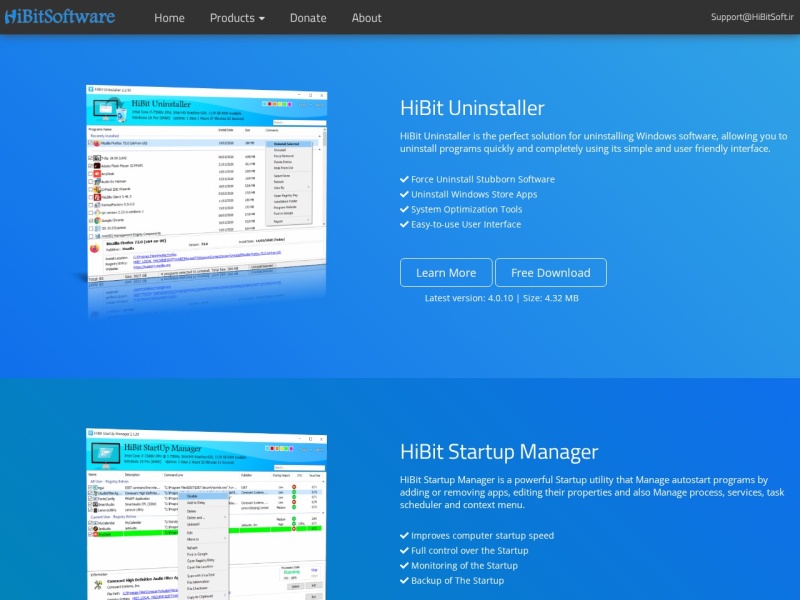Click checkmark beside Uninstall Windows Store Apps
This screenshot has width=800, height=600.
coord(405,194)
